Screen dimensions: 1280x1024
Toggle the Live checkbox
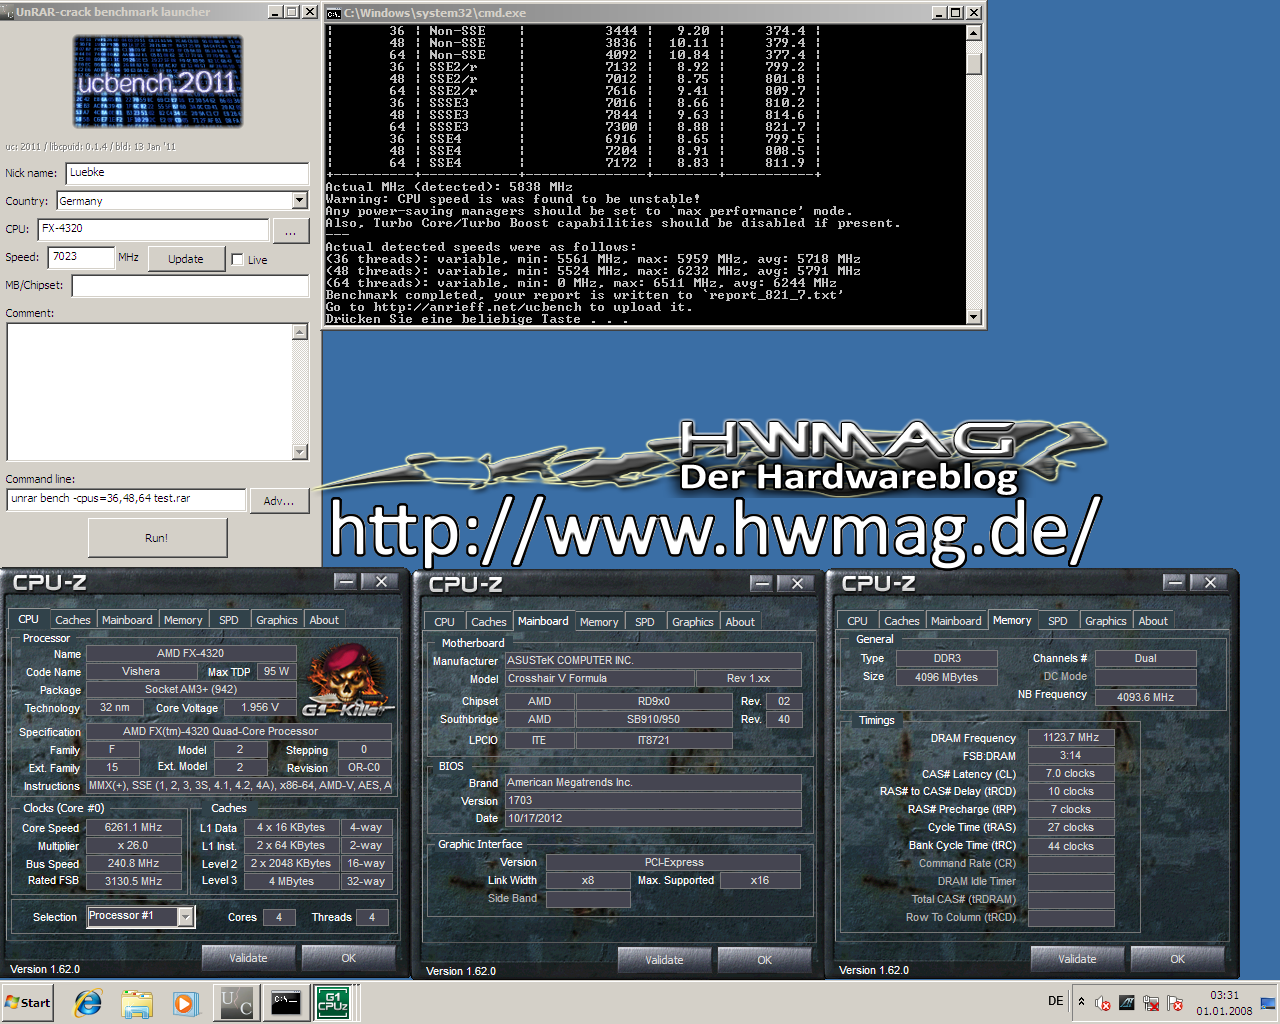click(237, 260)
